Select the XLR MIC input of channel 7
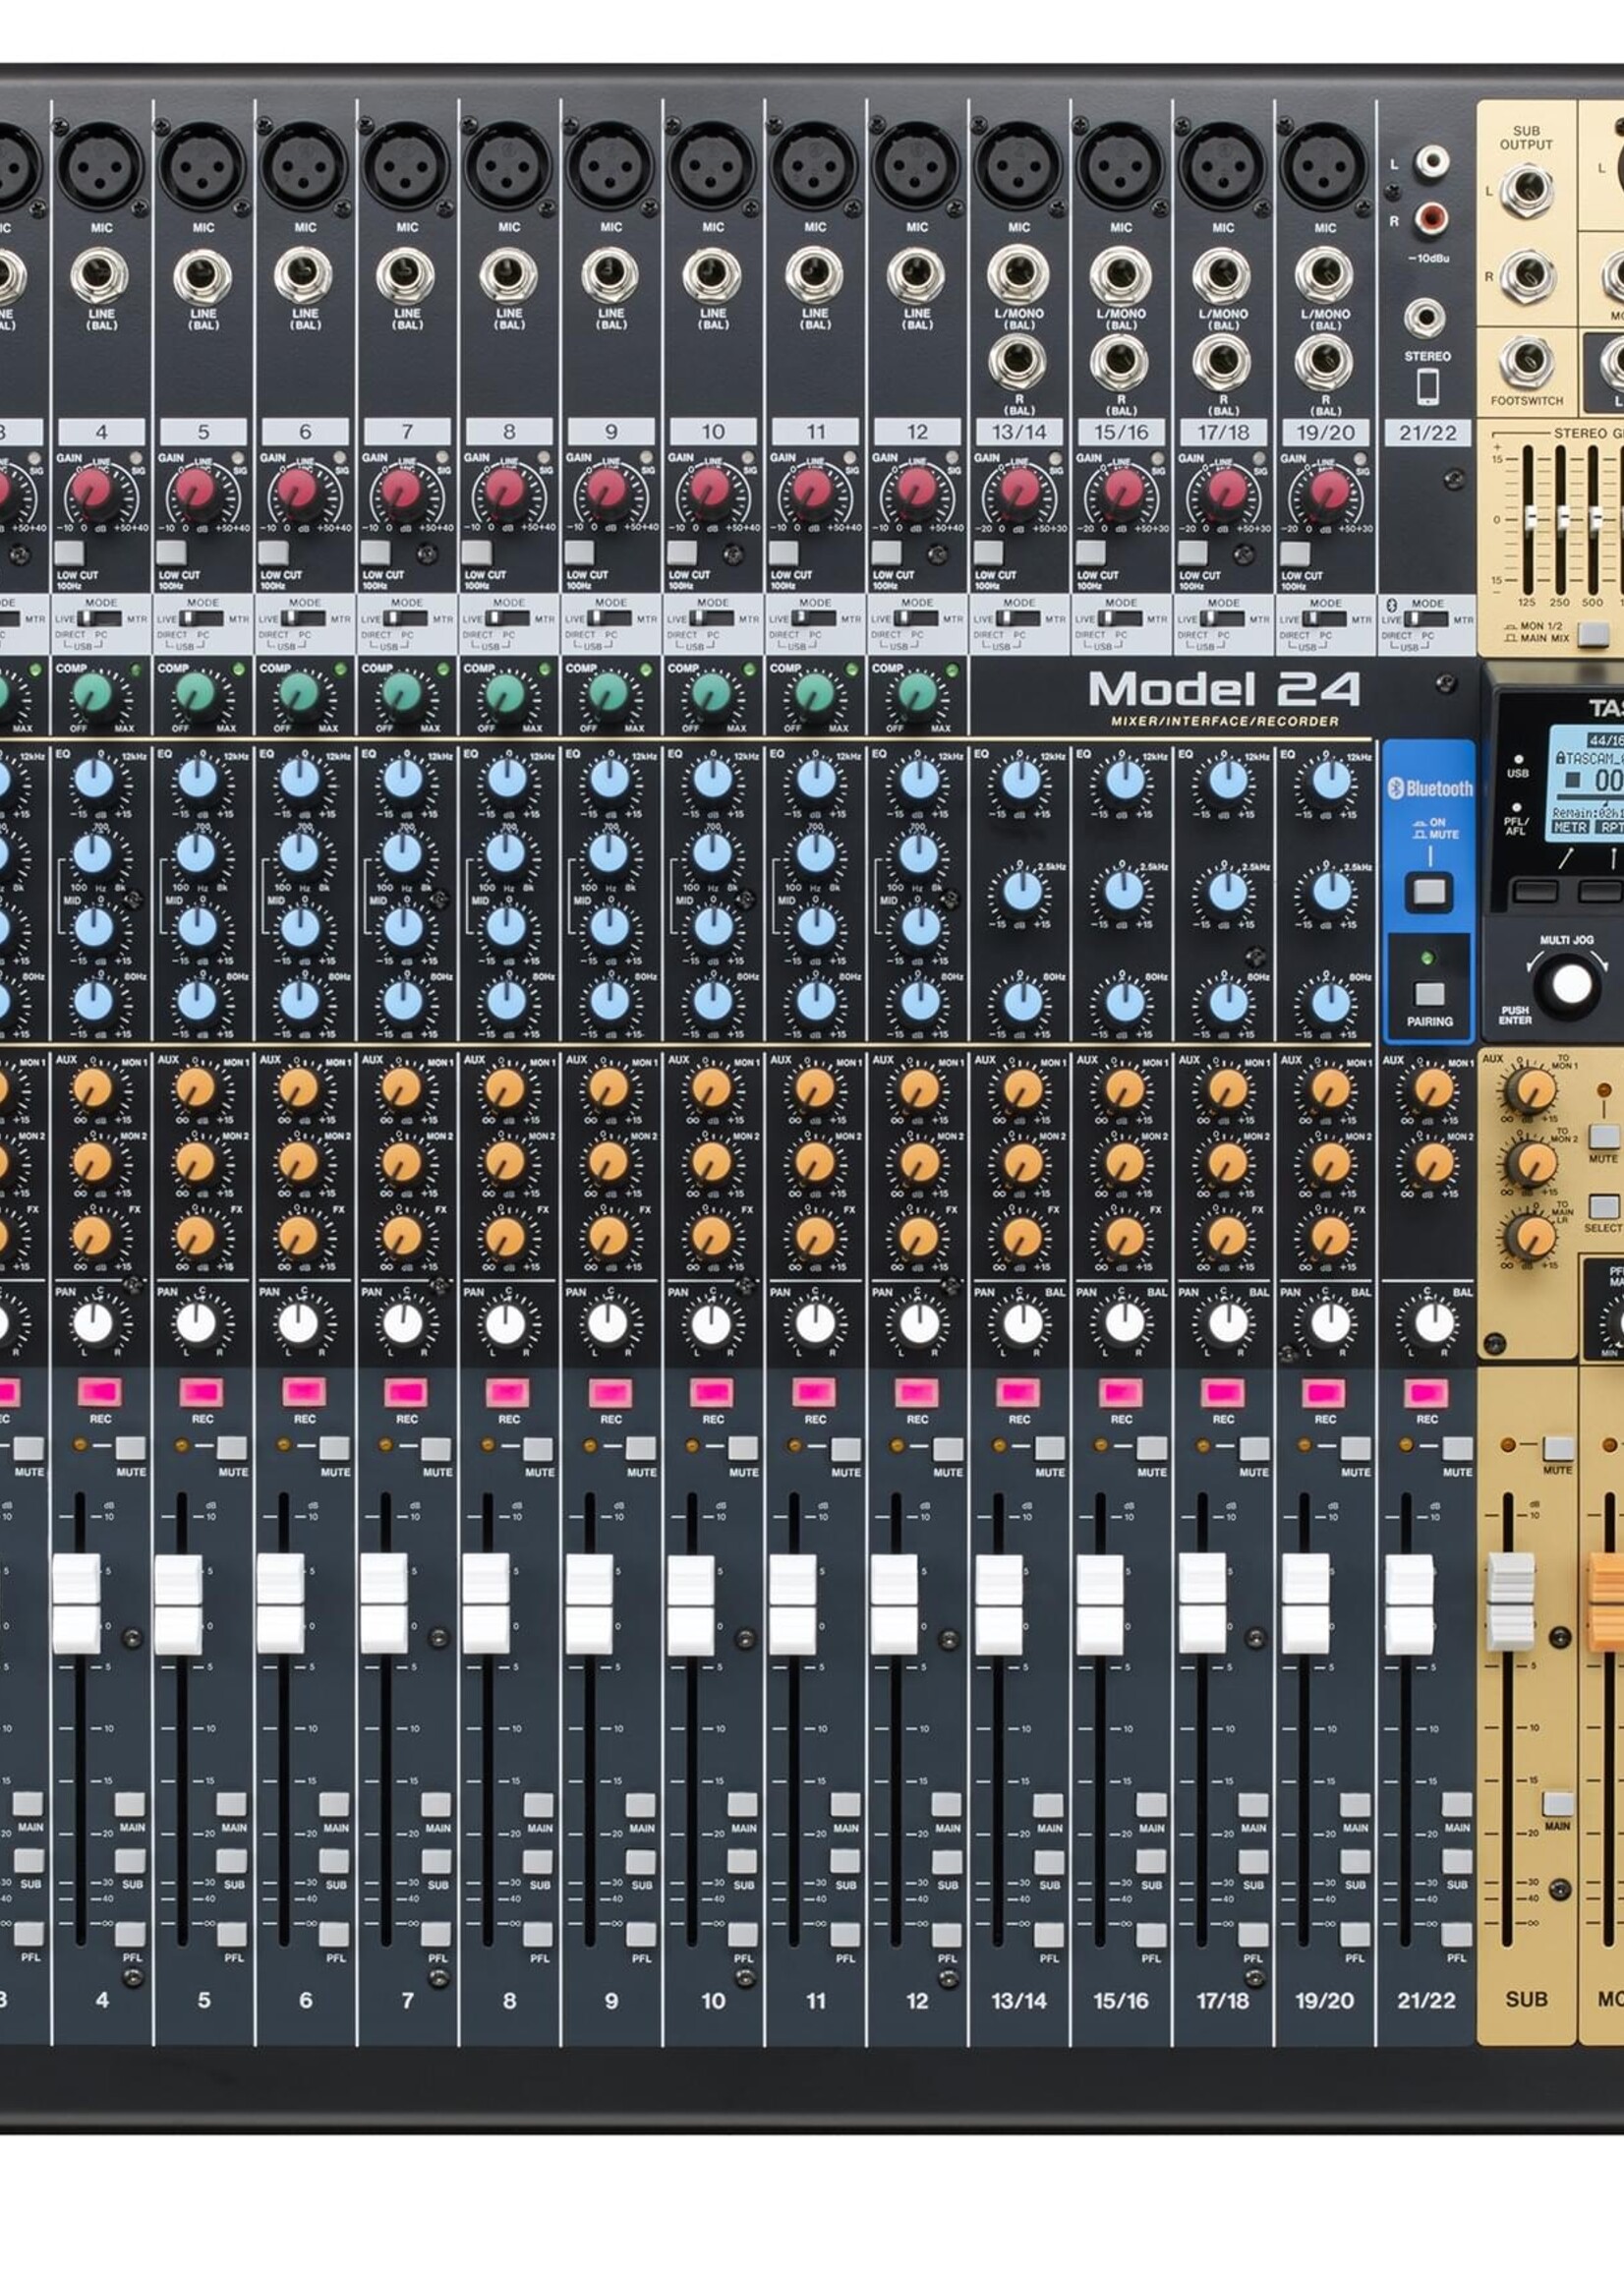 click(x=406, y=165)
